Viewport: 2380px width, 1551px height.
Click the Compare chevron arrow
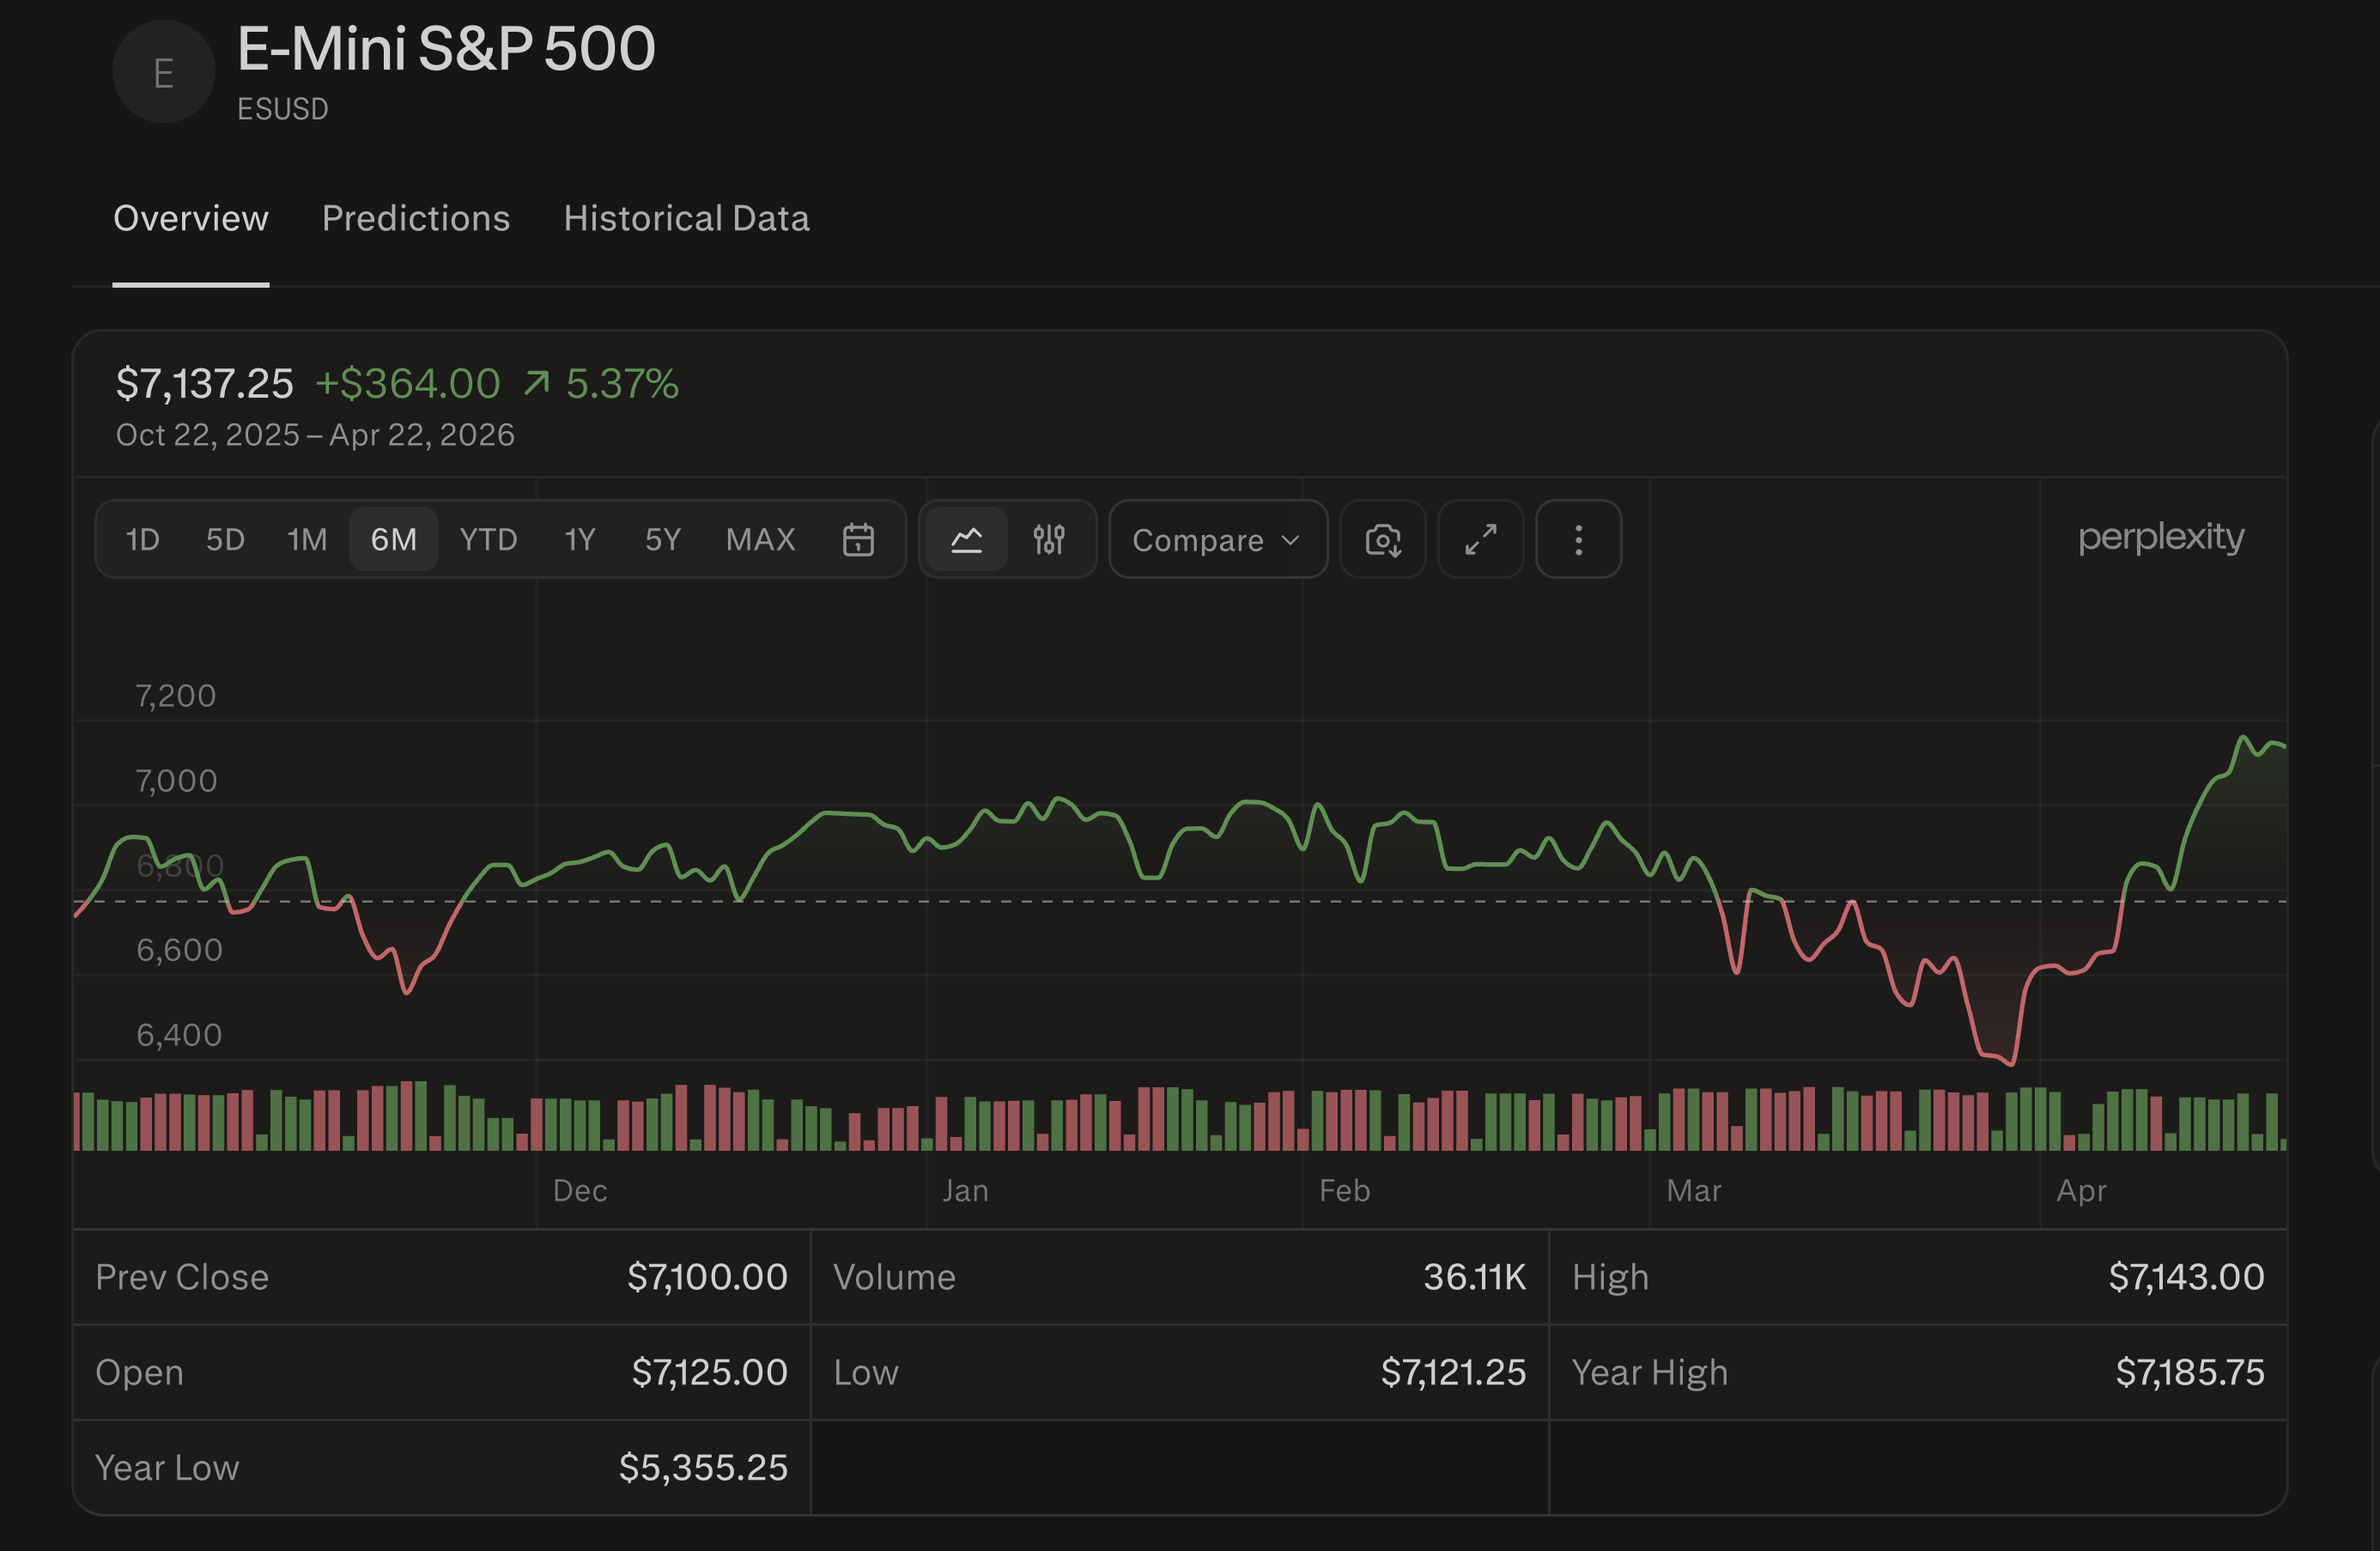coord(1291,541)
